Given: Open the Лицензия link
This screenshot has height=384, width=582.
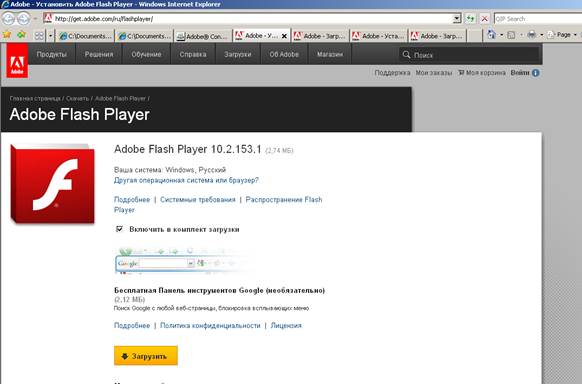Looking at the screenshot, I should point(286,325).
